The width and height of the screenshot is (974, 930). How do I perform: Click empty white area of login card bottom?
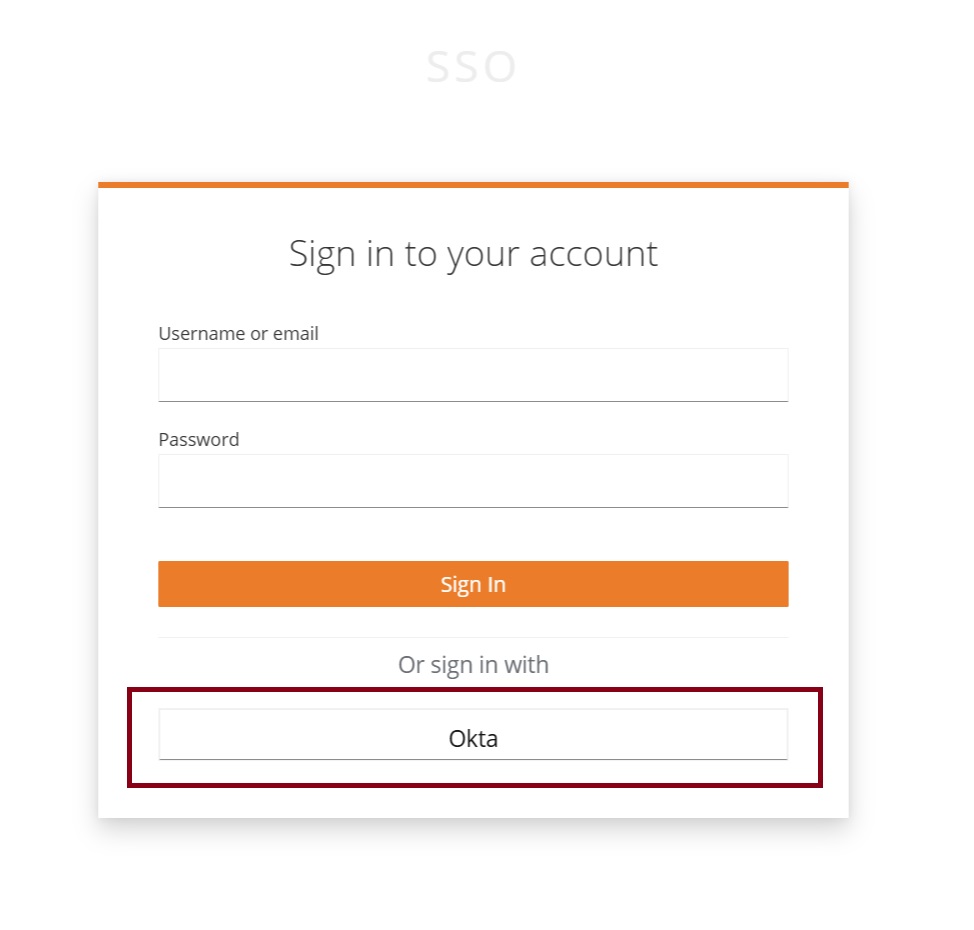[472, 802]
